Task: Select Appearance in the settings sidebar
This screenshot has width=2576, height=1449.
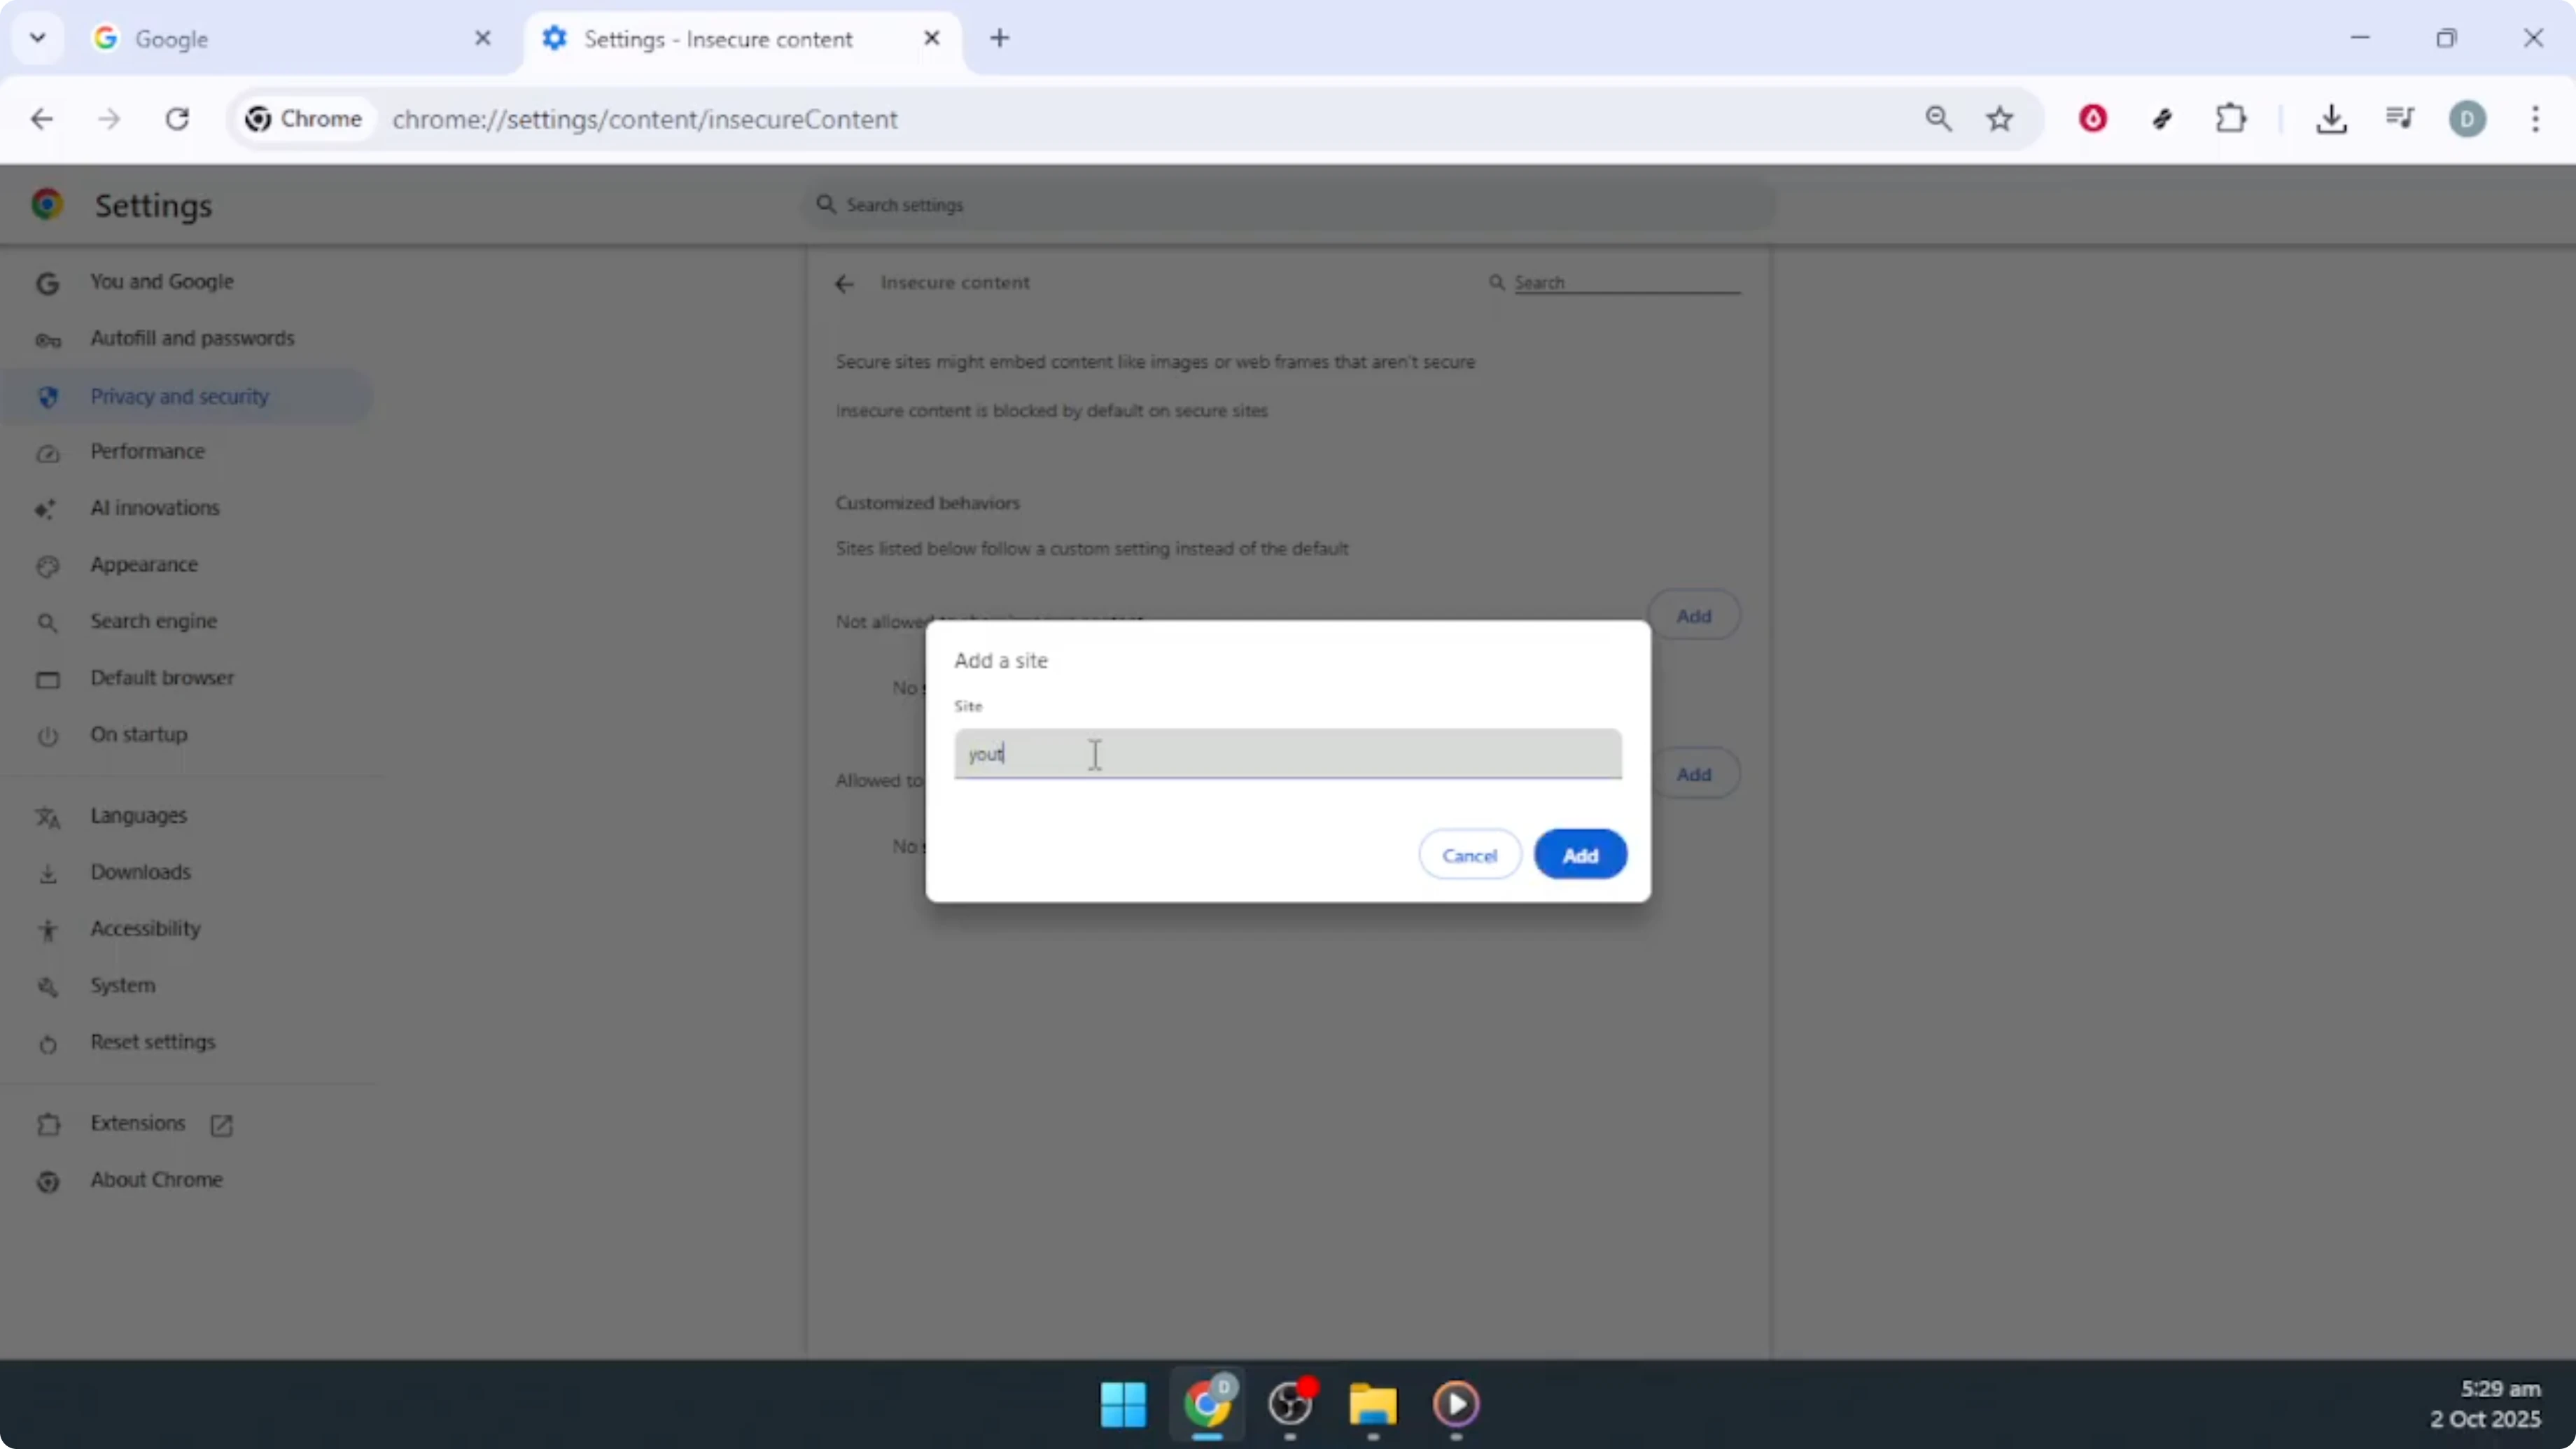Action: (144, 564)
